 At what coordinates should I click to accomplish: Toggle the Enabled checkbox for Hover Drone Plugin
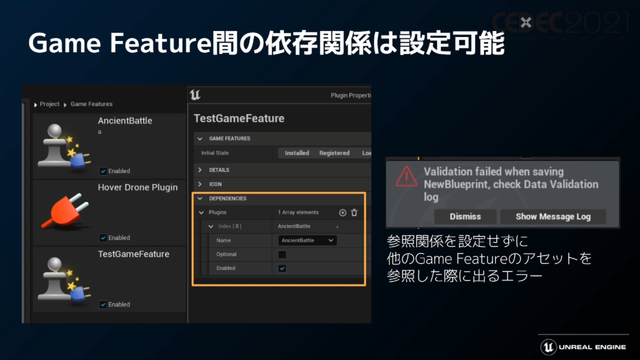[x=103, y=238]
